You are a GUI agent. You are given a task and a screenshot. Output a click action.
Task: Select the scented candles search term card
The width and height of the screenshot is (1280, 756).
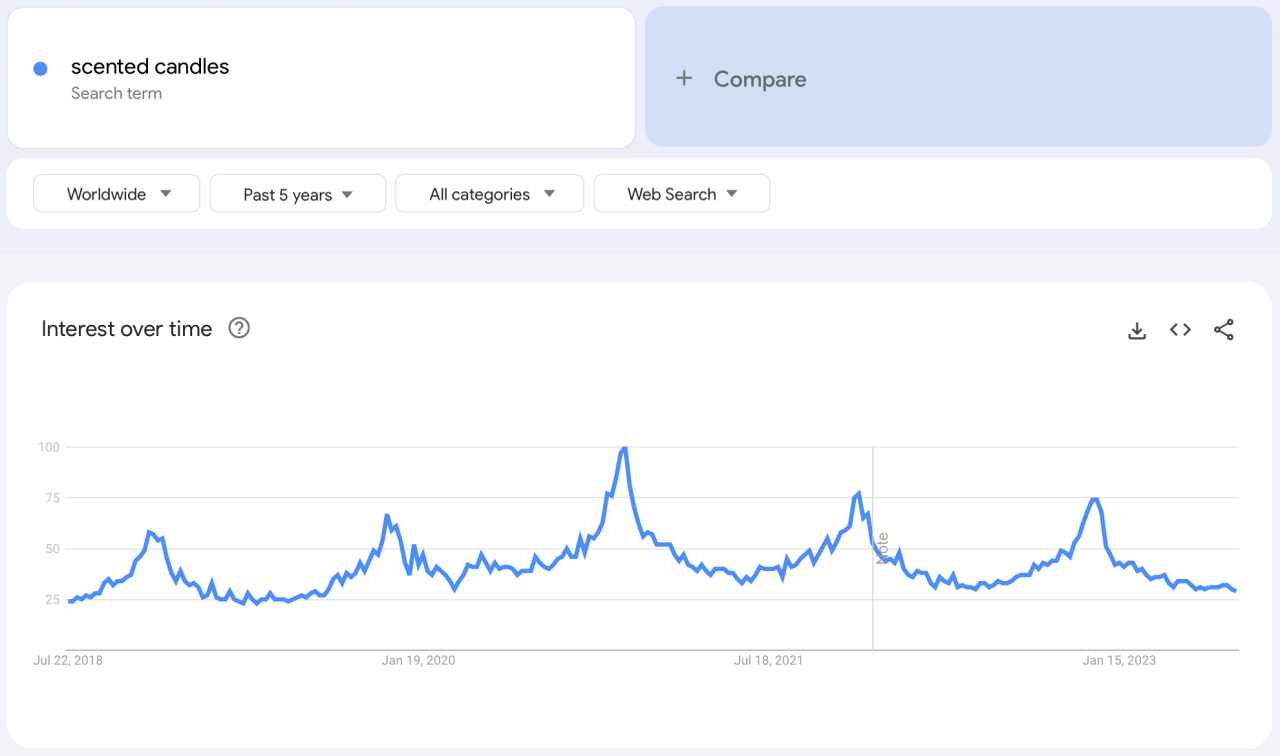[320, 77]
